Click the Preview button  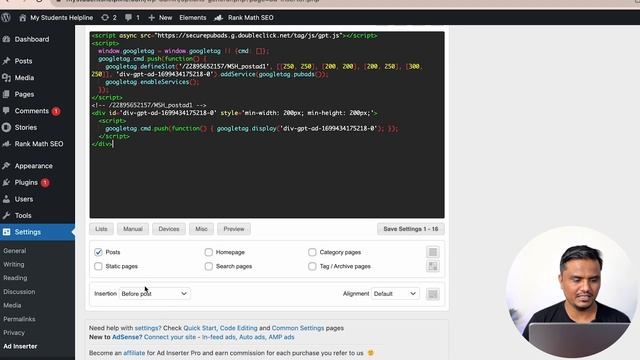(x=234, y=229)
